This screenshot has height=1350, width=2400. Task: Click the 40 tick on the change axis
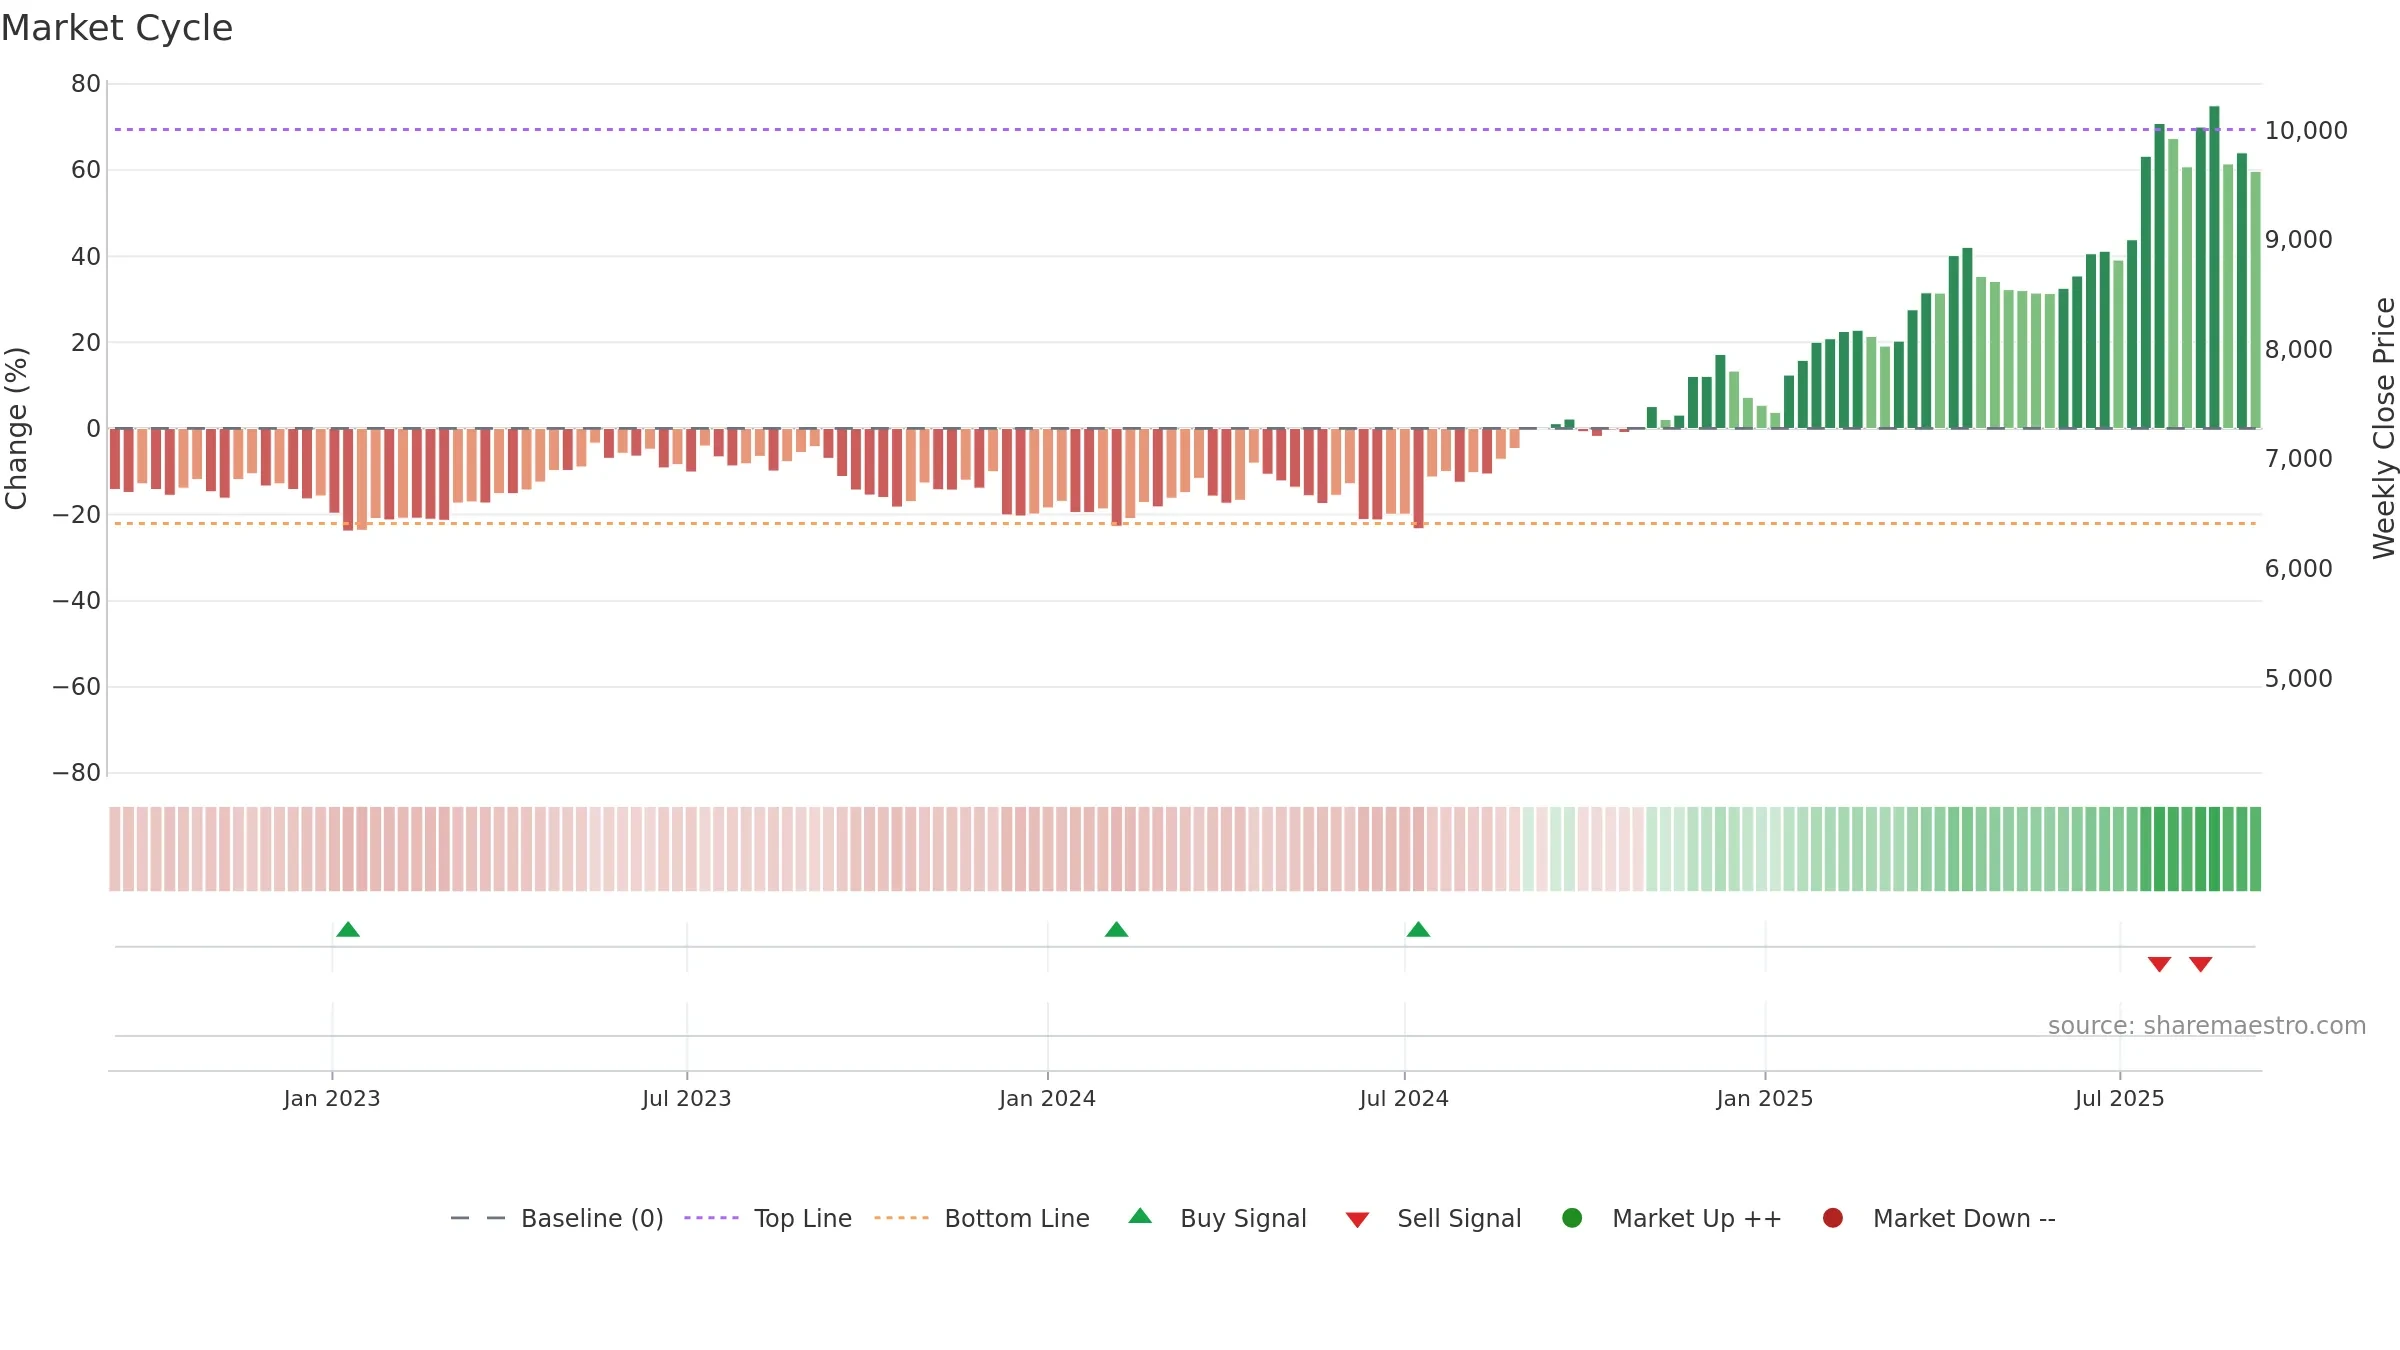pos(86,257)
